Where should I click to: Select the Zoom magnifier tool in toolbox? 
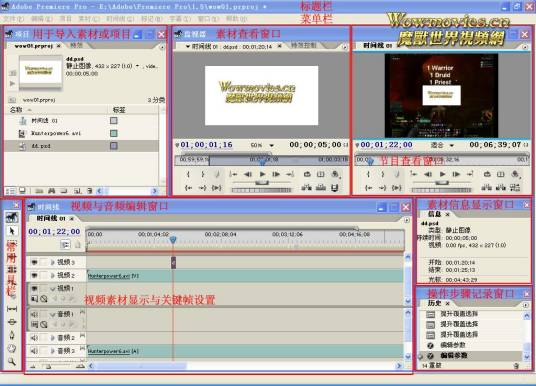(12, 361)
